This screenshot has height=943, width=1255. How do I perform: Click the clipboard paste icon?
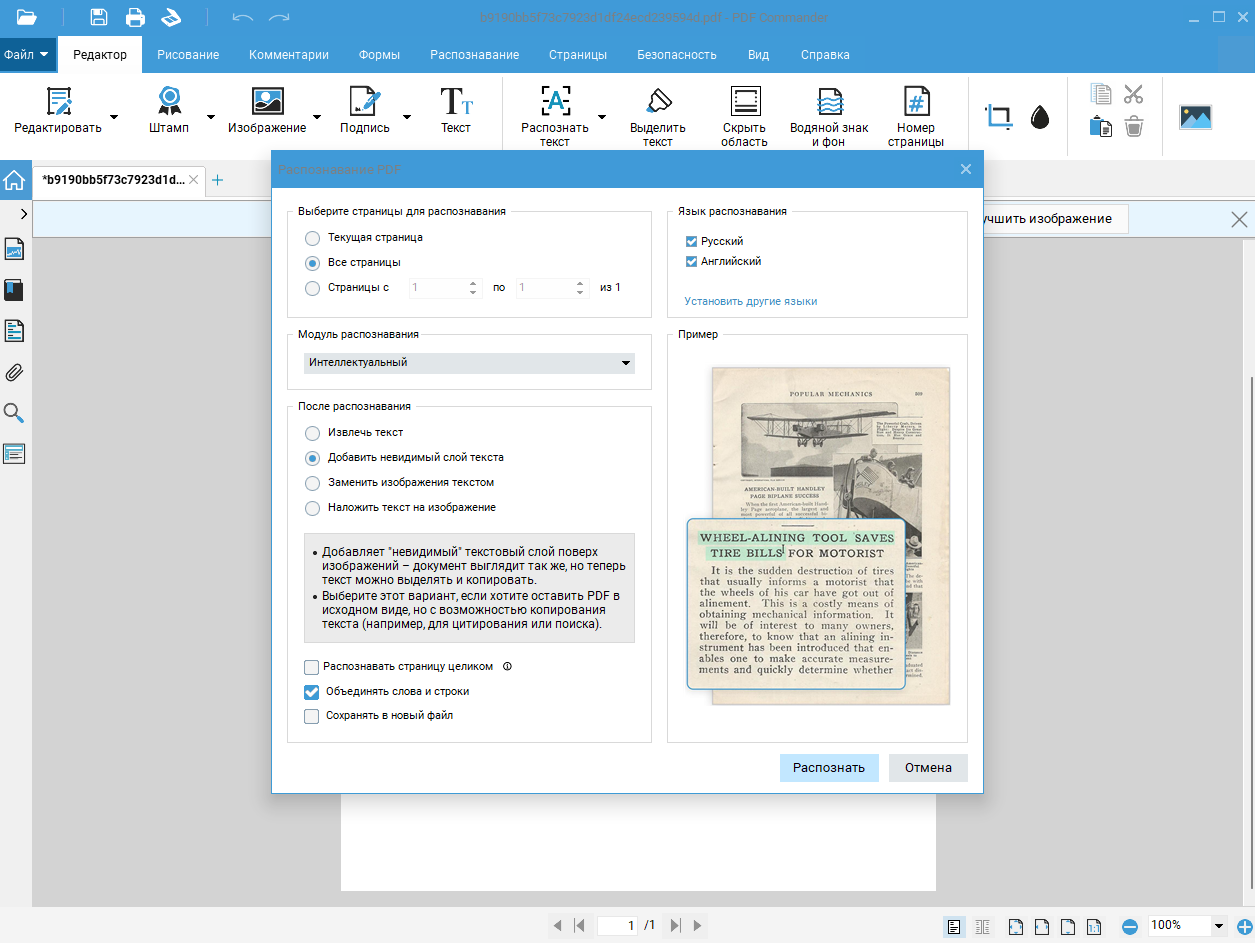click(1101, 127)
